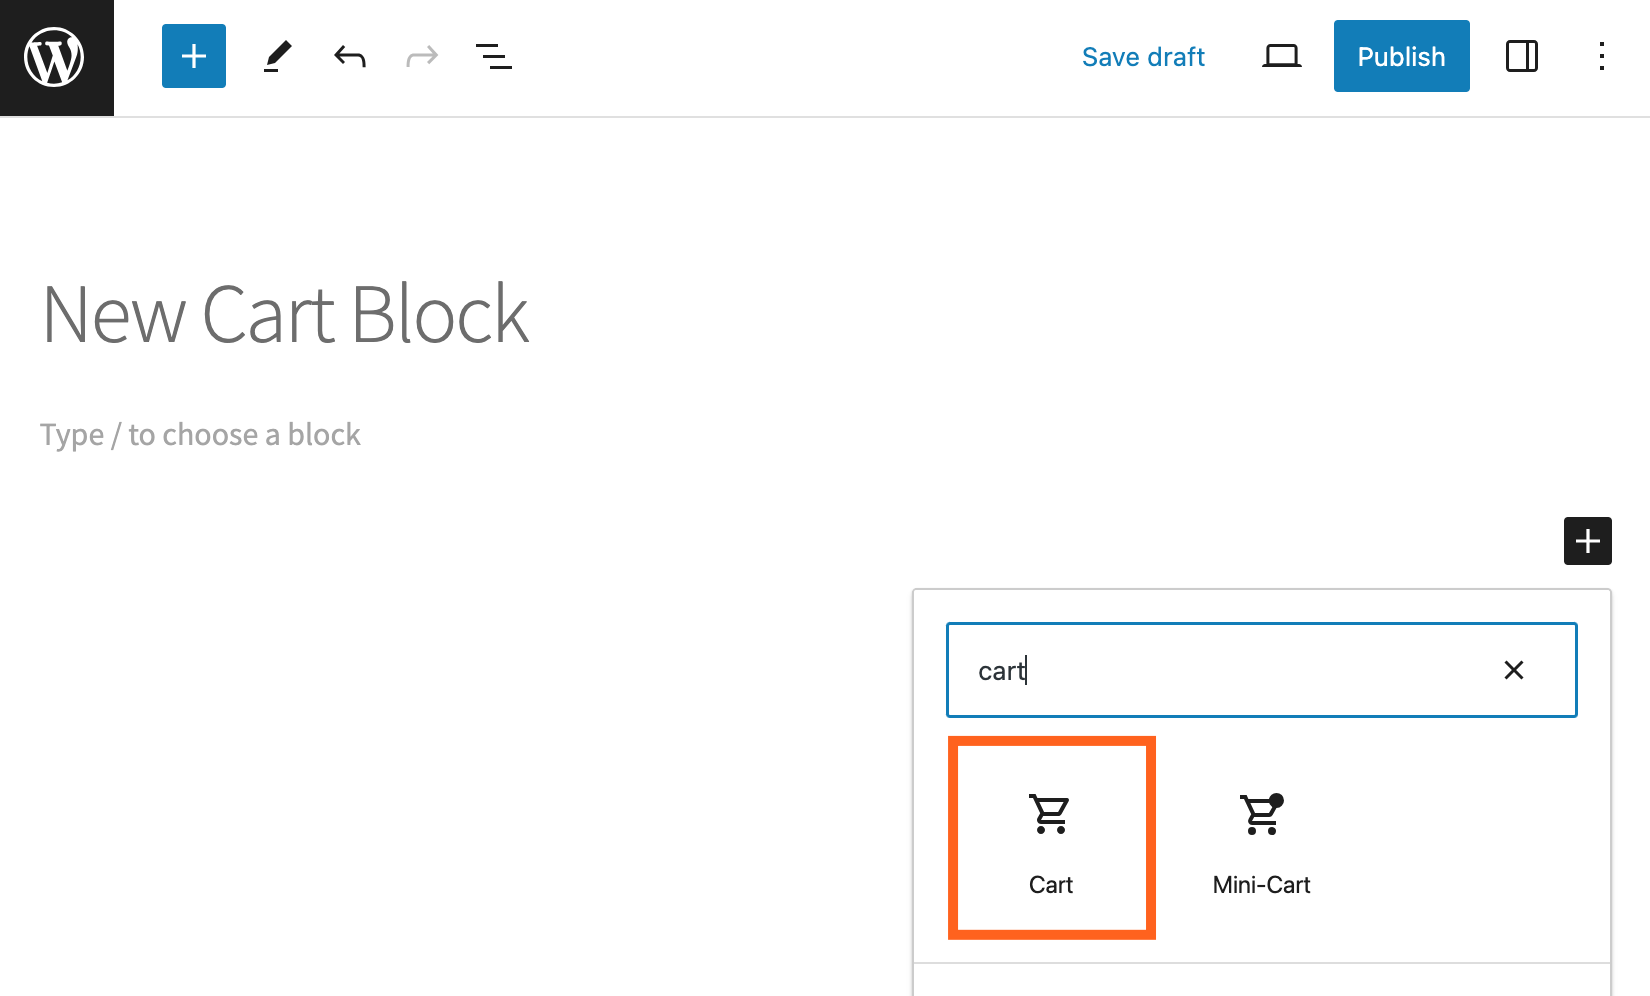Screen dimensions: 1650x996
Task: Open the Document Overview list view
Action: click(x=493, y=56)
